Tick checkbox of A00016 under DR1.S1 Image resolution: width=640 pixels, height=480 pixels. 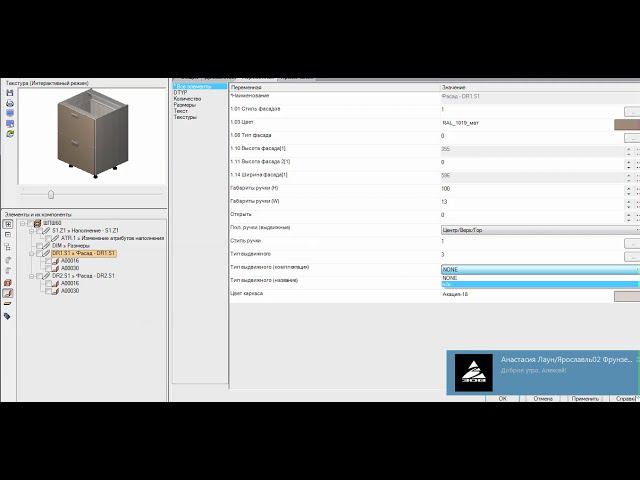click(48, 261)
